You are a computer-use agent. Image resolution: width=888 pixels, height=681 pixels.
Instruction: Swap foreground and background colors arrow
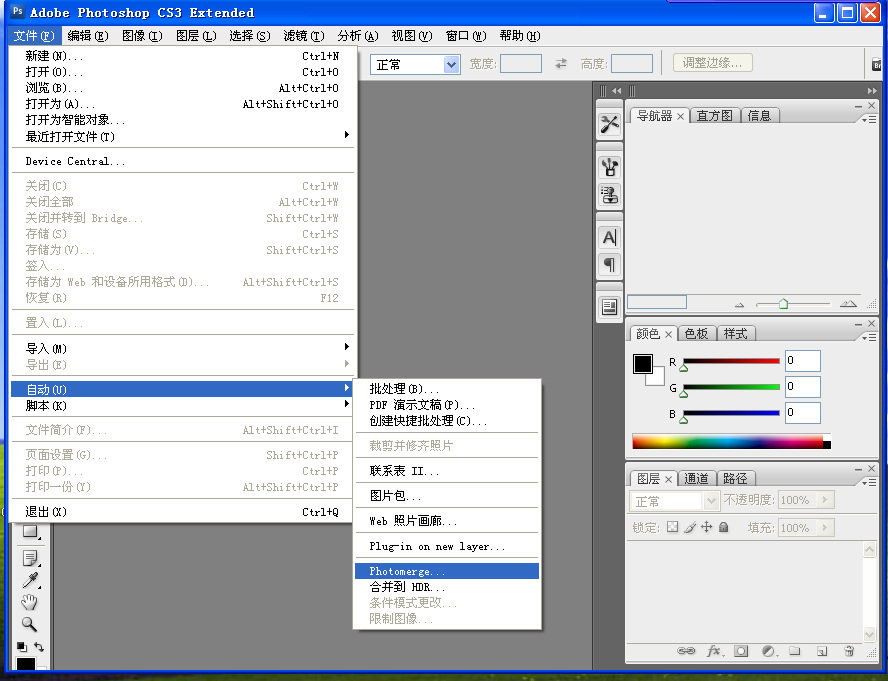point(39,646)
